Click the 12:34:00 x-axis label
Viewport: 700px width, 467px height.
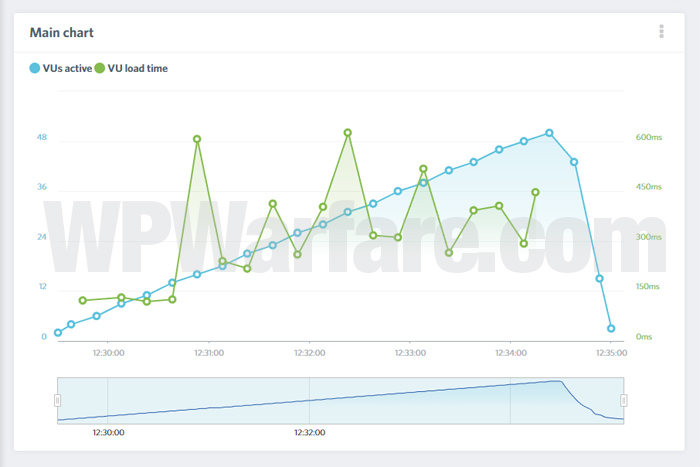511,353
